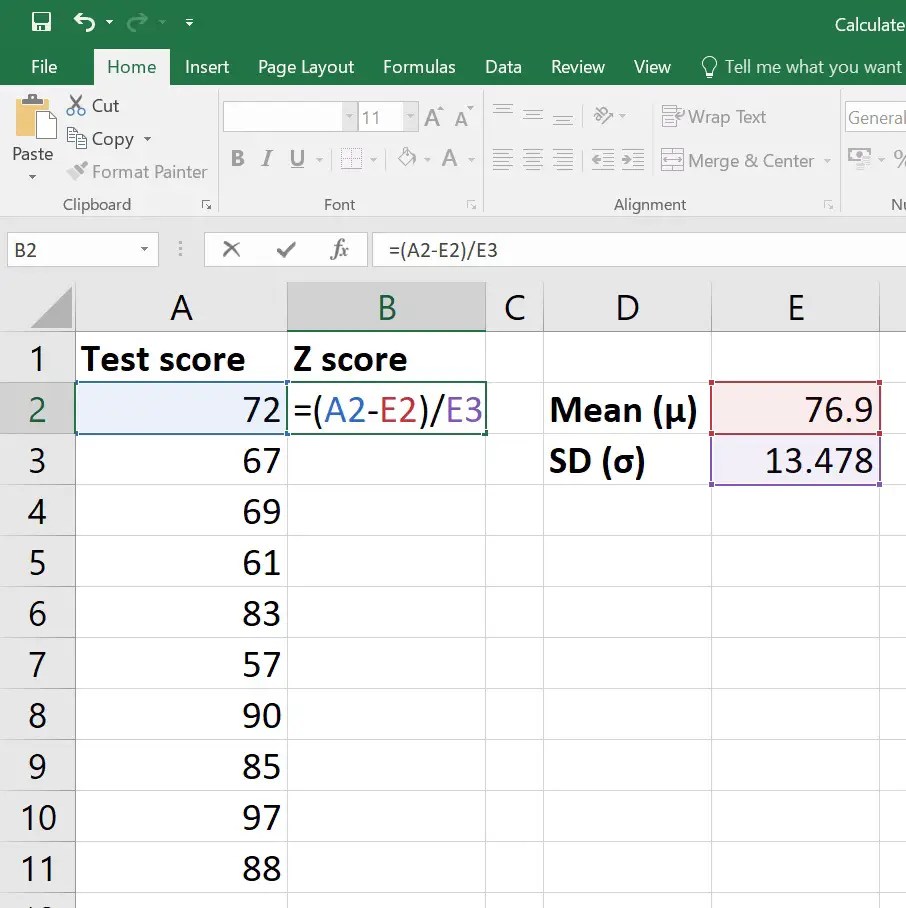This screenshot has width=906, height=908.
Task: Click the Cut scissors icon
Action: pos(76,105)
